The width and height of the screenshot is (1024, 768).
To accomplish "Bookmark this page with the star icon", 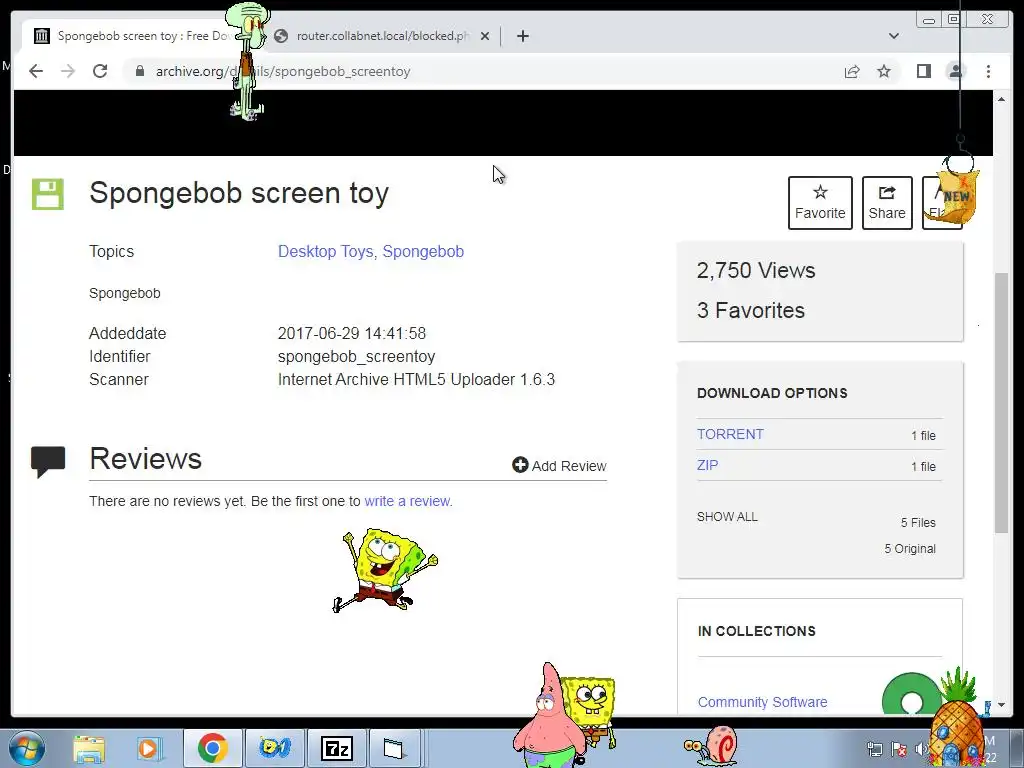I will [884, 71].
